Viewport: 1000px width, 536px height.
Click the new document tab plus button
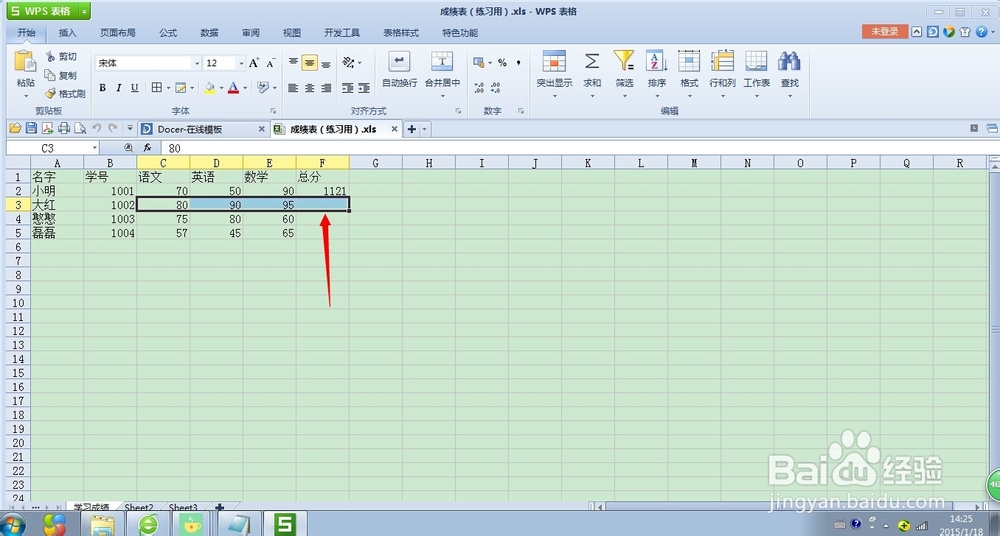click(411, 129)
